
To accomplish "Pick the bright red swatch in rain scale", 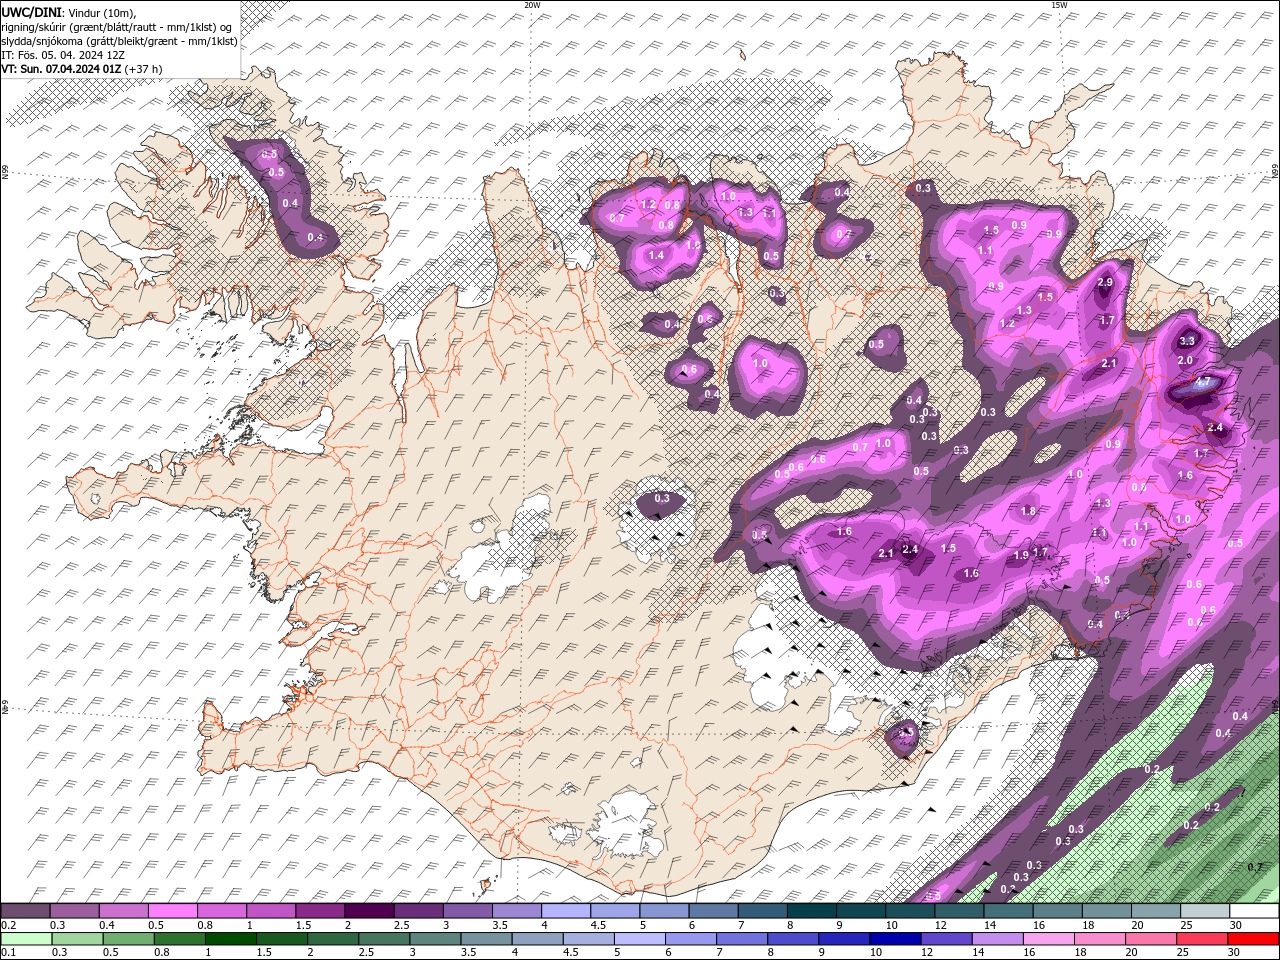I will (x=1253, y=939).
